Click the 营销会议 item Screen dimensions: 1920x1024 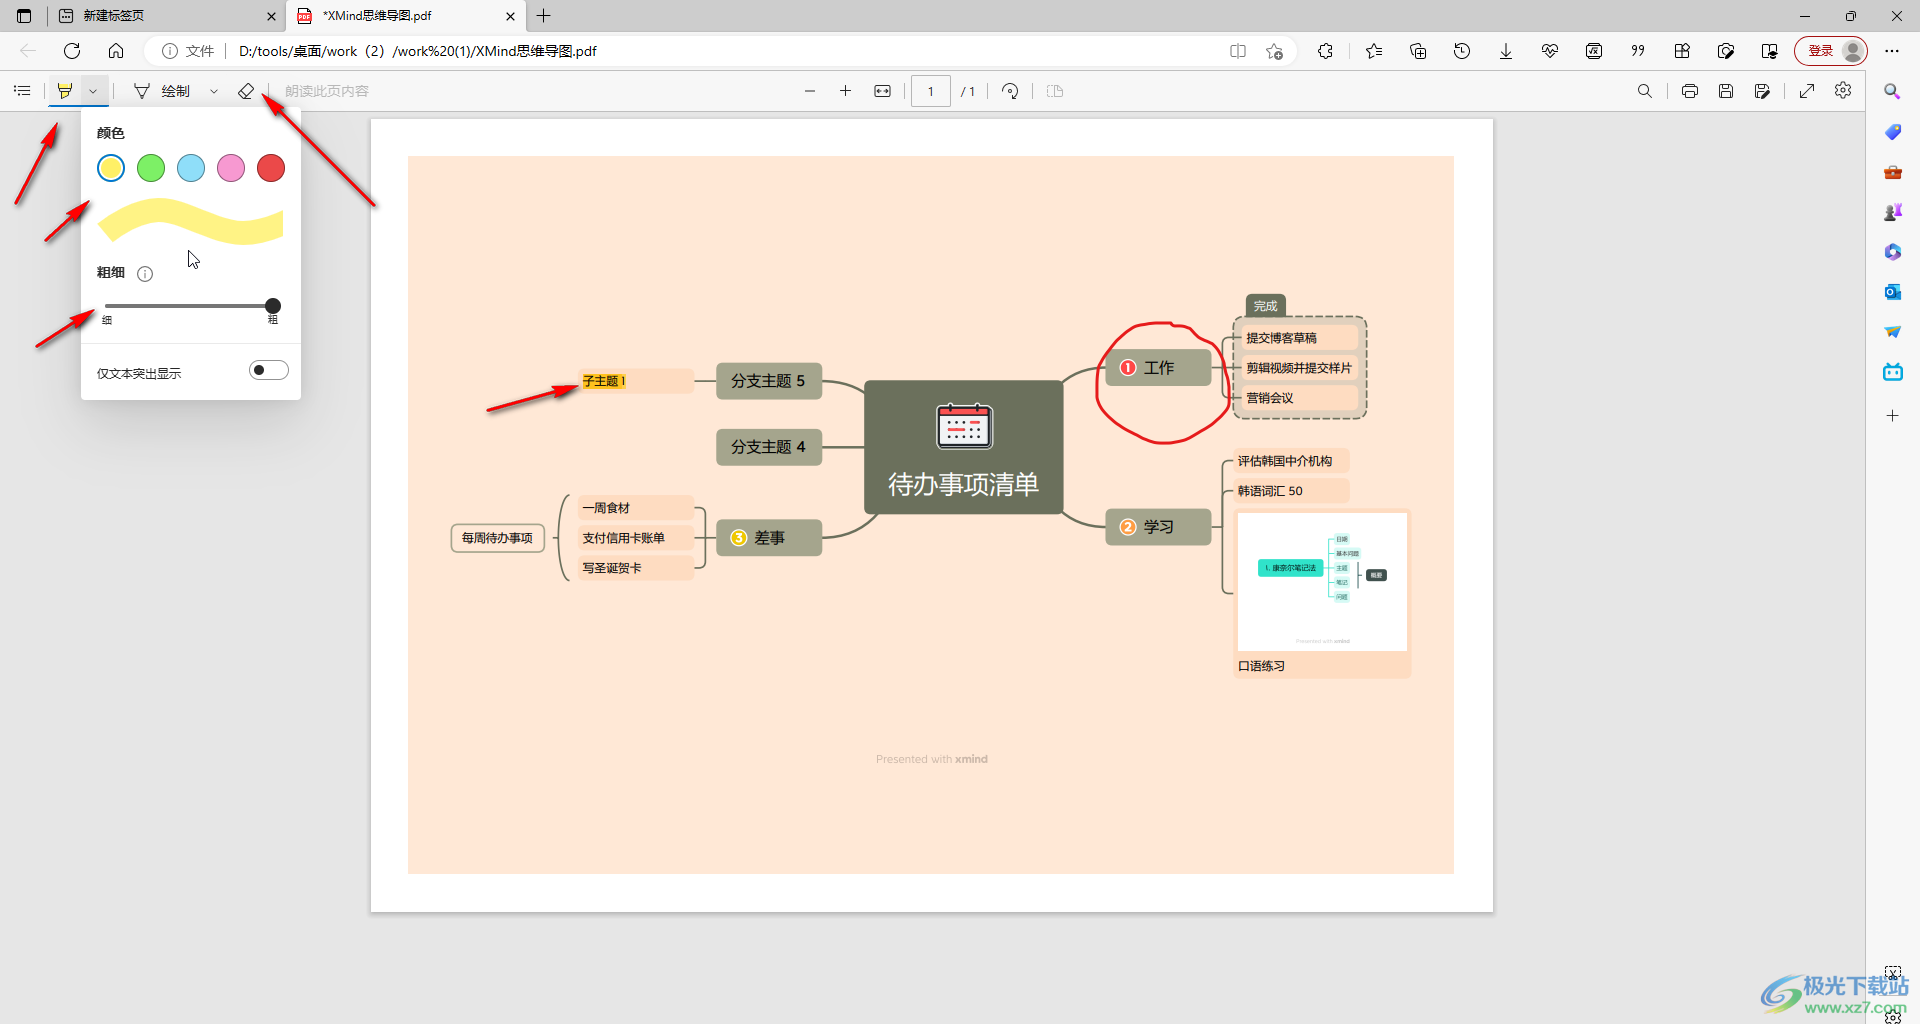tap(1297, 398)
